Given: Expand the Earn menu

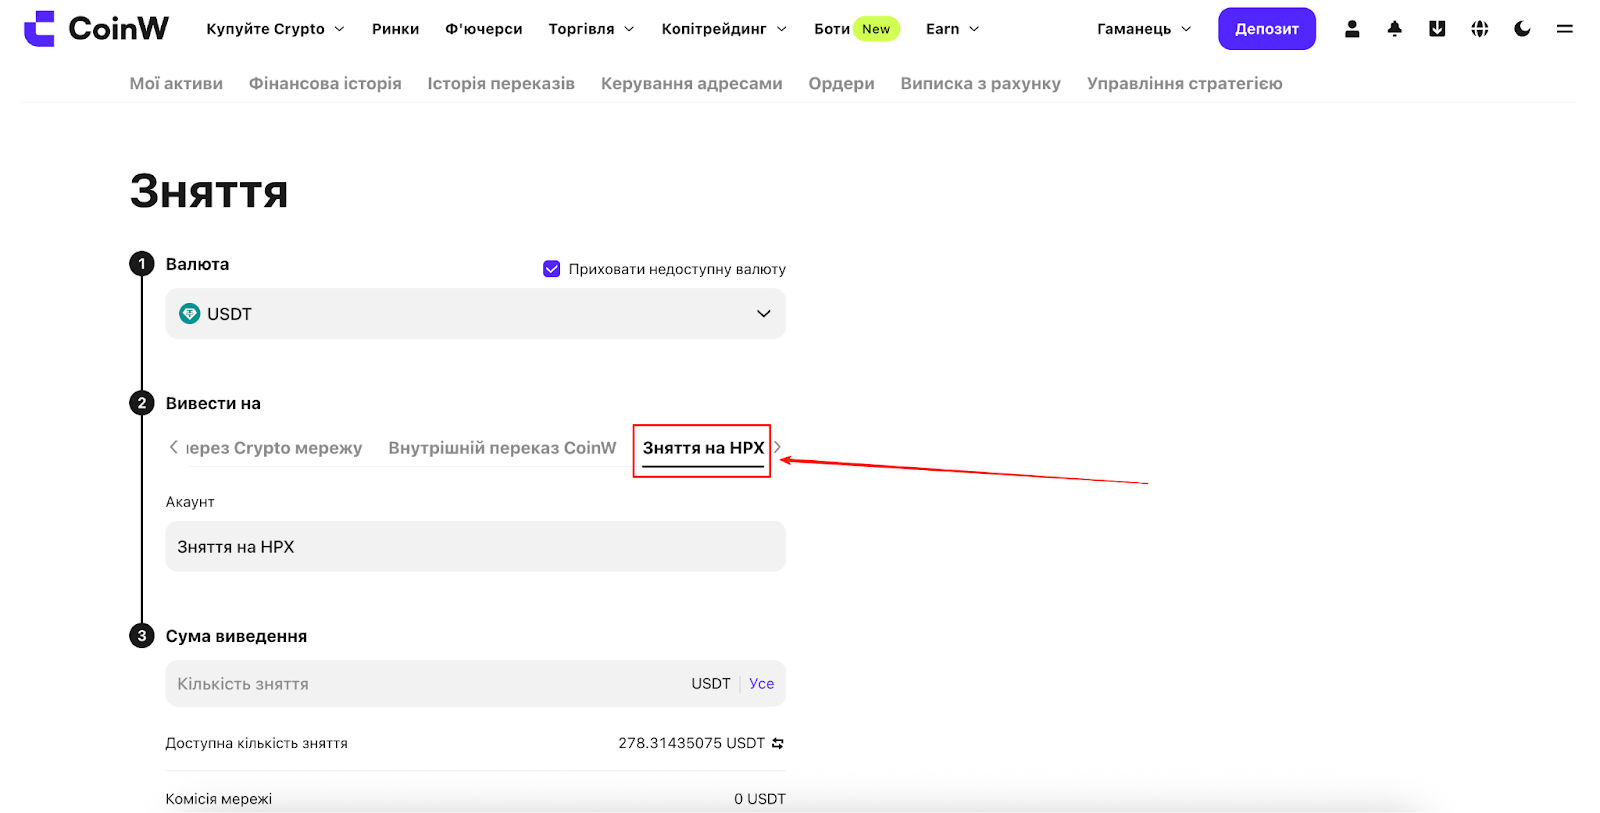Looking at the screenshot, I should click(952, 29).
